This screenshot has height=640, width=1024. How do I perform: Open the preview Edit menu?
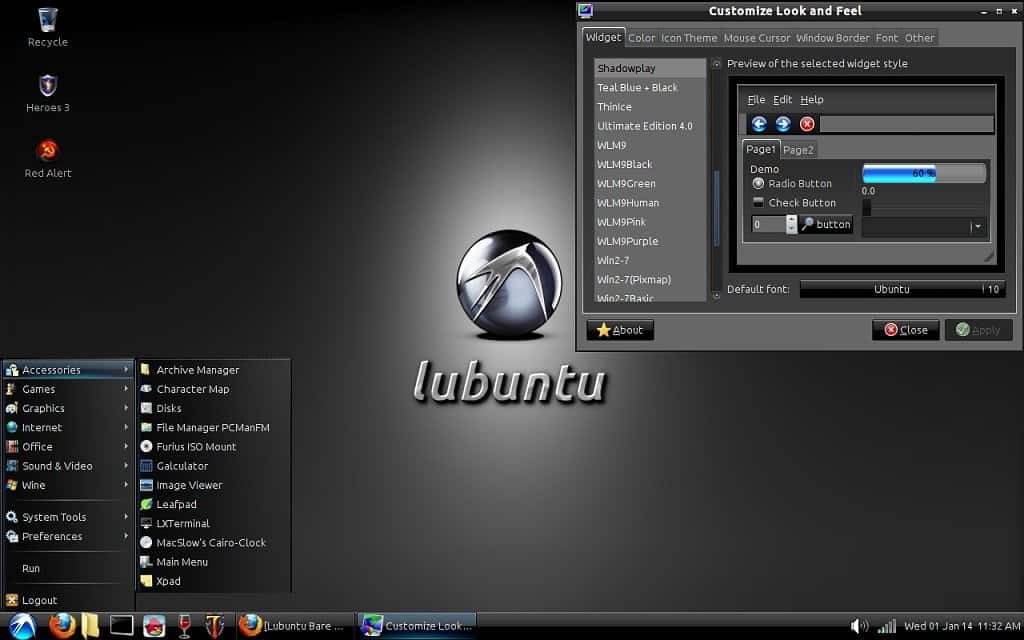tap(782, 99)
